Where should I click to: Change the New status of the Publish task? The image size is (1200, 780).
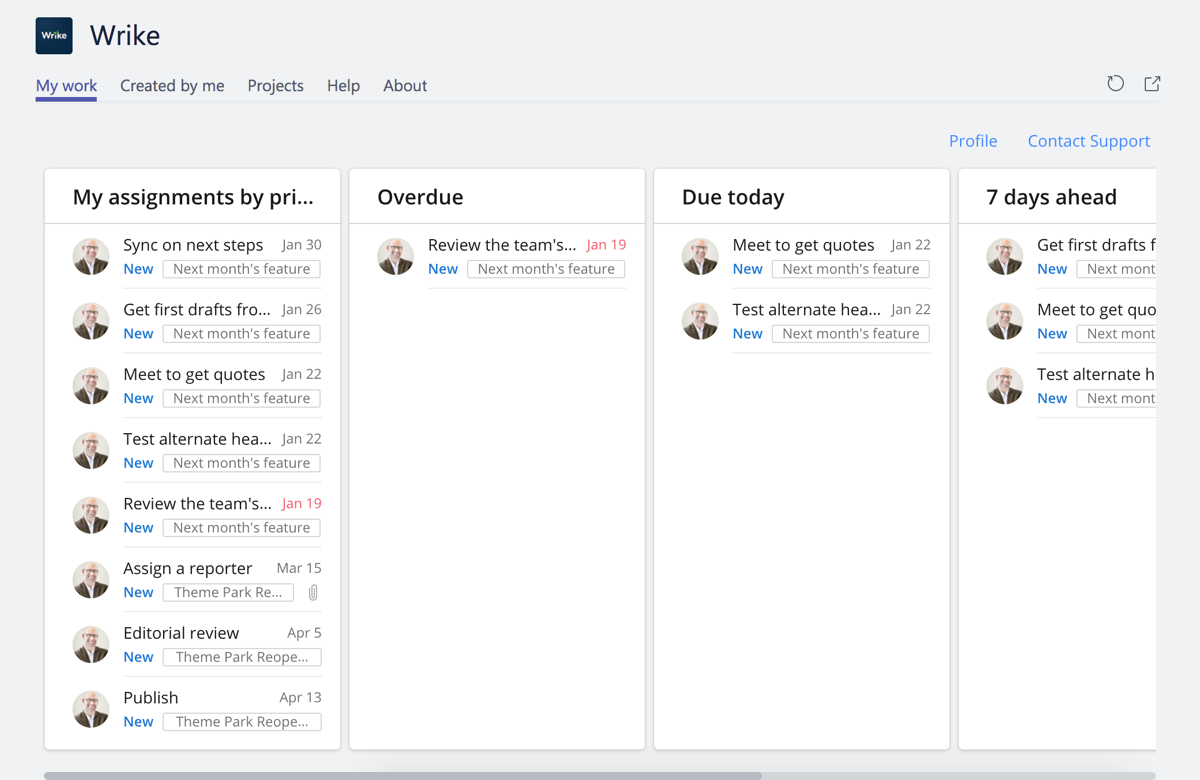click(x=138, y=722)
